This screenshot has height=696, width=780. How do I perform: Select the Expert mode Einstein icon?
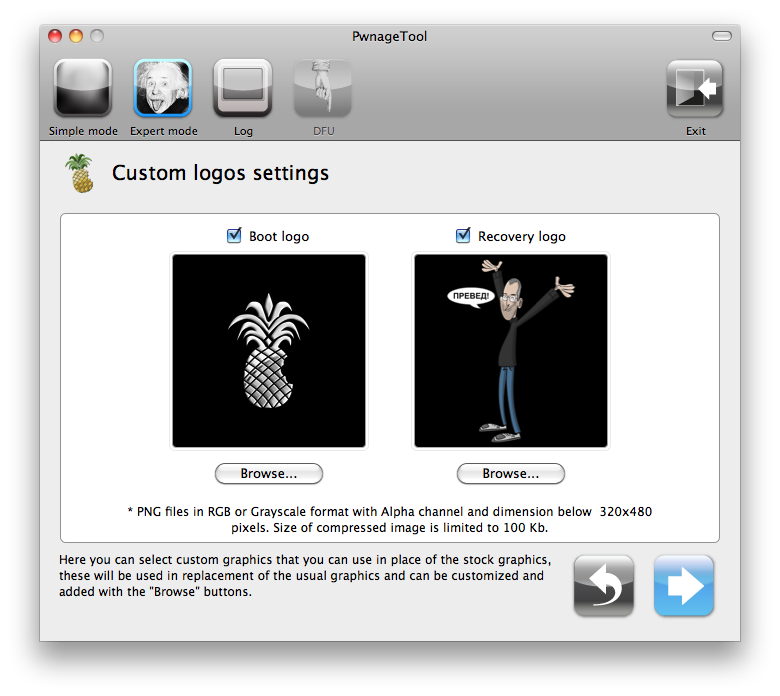click(163, 89)
